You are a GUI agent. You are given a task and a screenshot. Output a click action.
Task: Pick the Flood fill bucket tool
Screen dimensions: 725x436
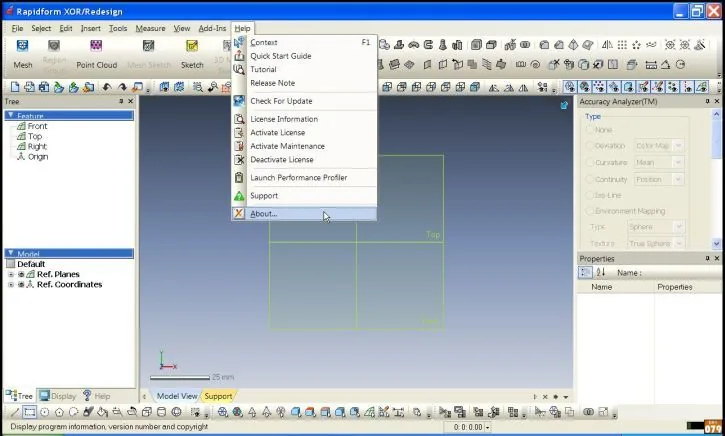[x=103, y=412]
